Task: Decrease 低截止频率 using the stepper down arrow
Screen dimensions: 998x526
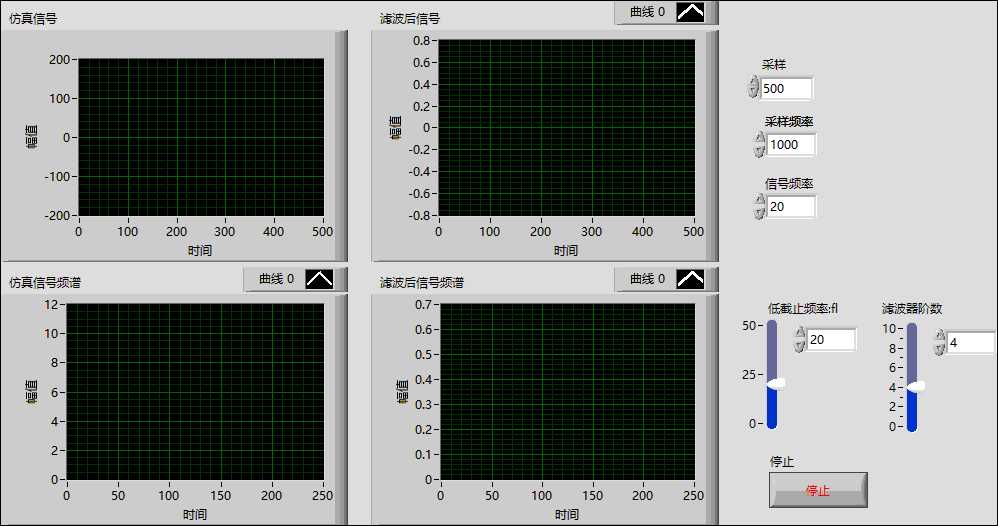Action: pyautogui.click(x=800, y=345)
